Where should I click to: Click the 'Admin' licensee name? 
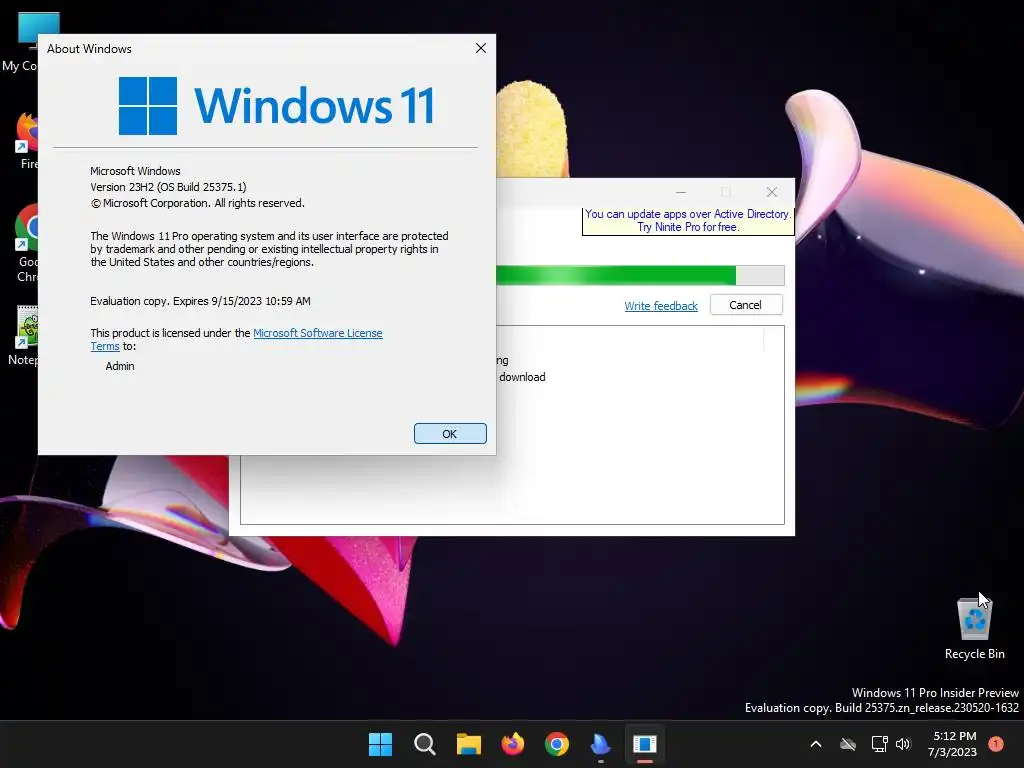pos(120,366)
